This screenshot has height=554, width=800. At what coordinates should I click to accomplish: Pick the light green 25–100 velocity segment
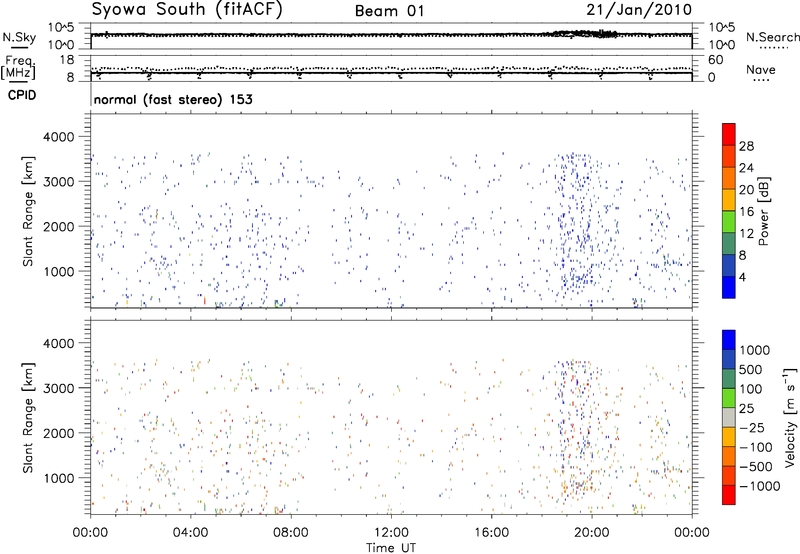tap(729, 398)
